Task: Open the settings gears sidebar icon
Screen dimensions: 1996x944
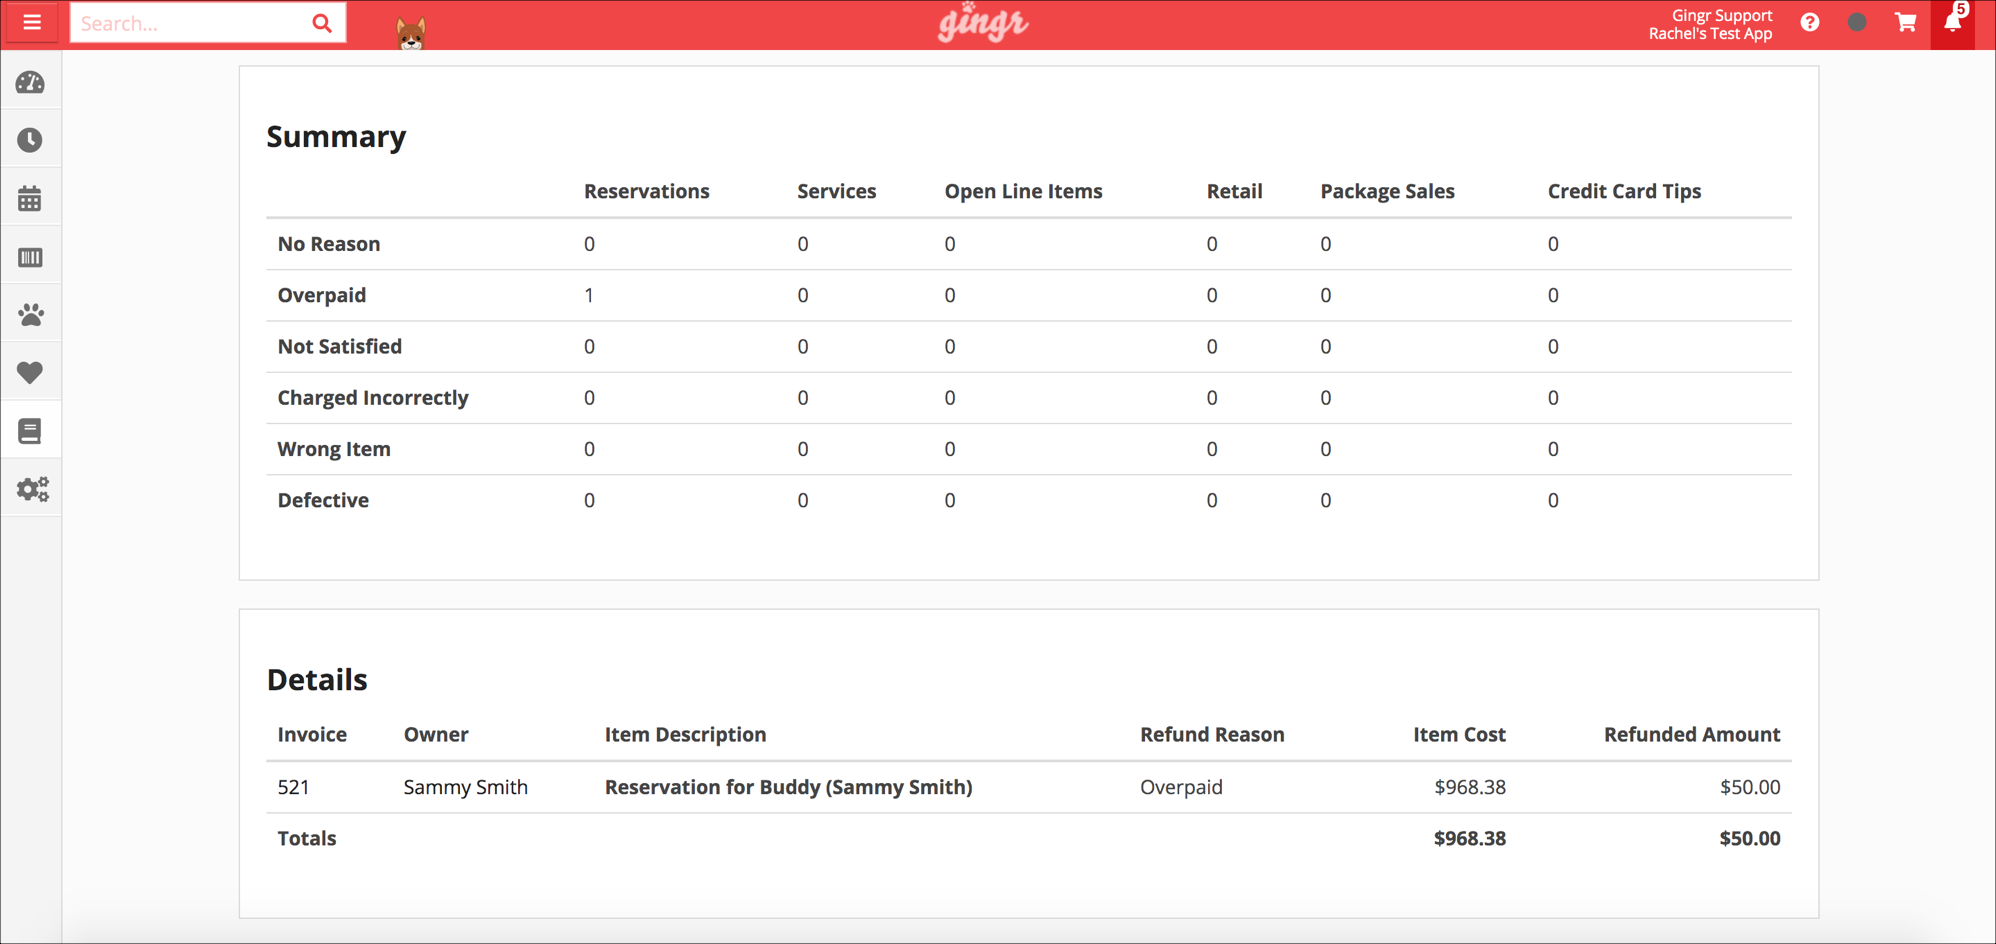Action: click(30, 489)
